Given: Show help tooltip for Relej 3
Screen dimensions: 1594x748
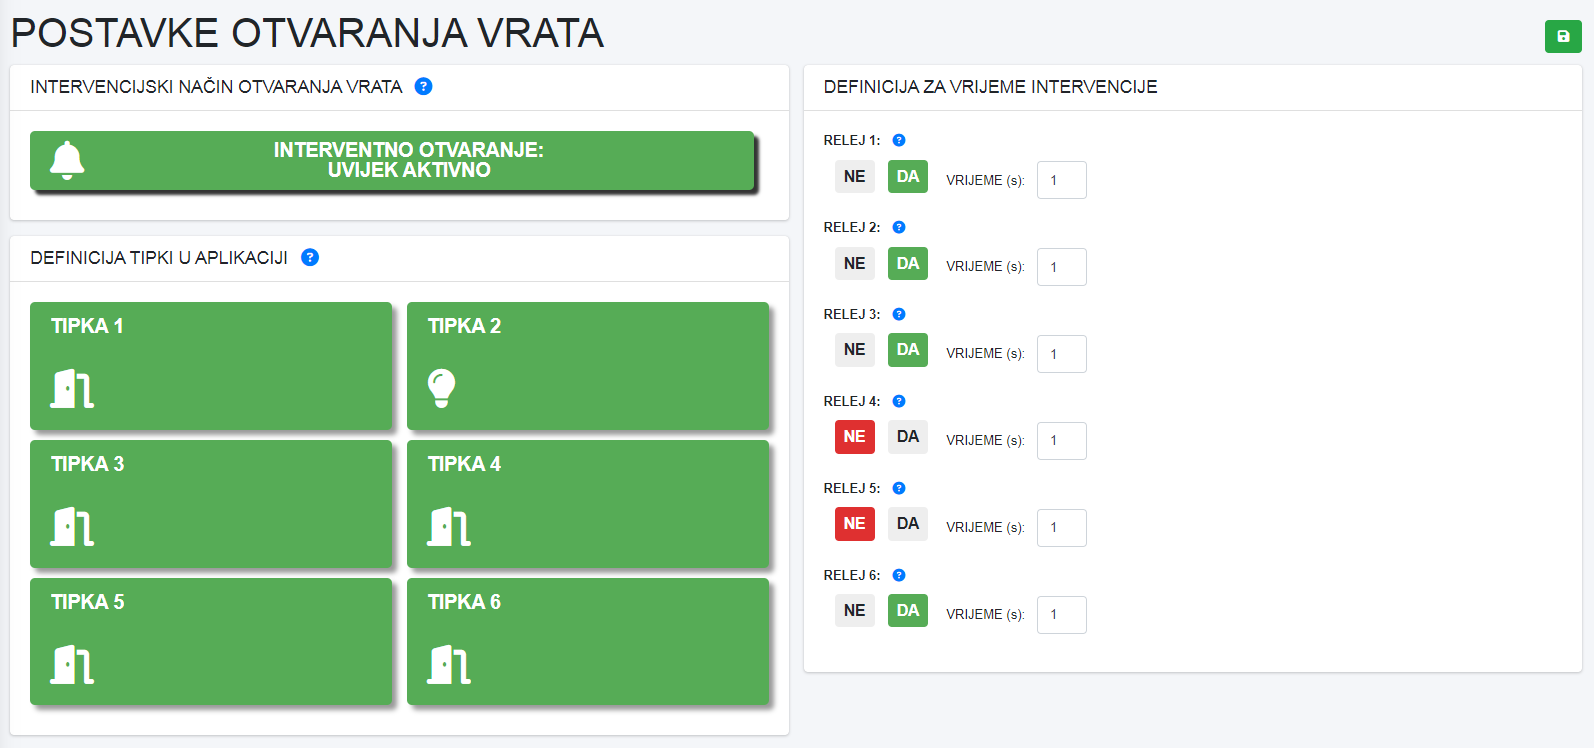Looking at the screenshot, I should [898, 315].
